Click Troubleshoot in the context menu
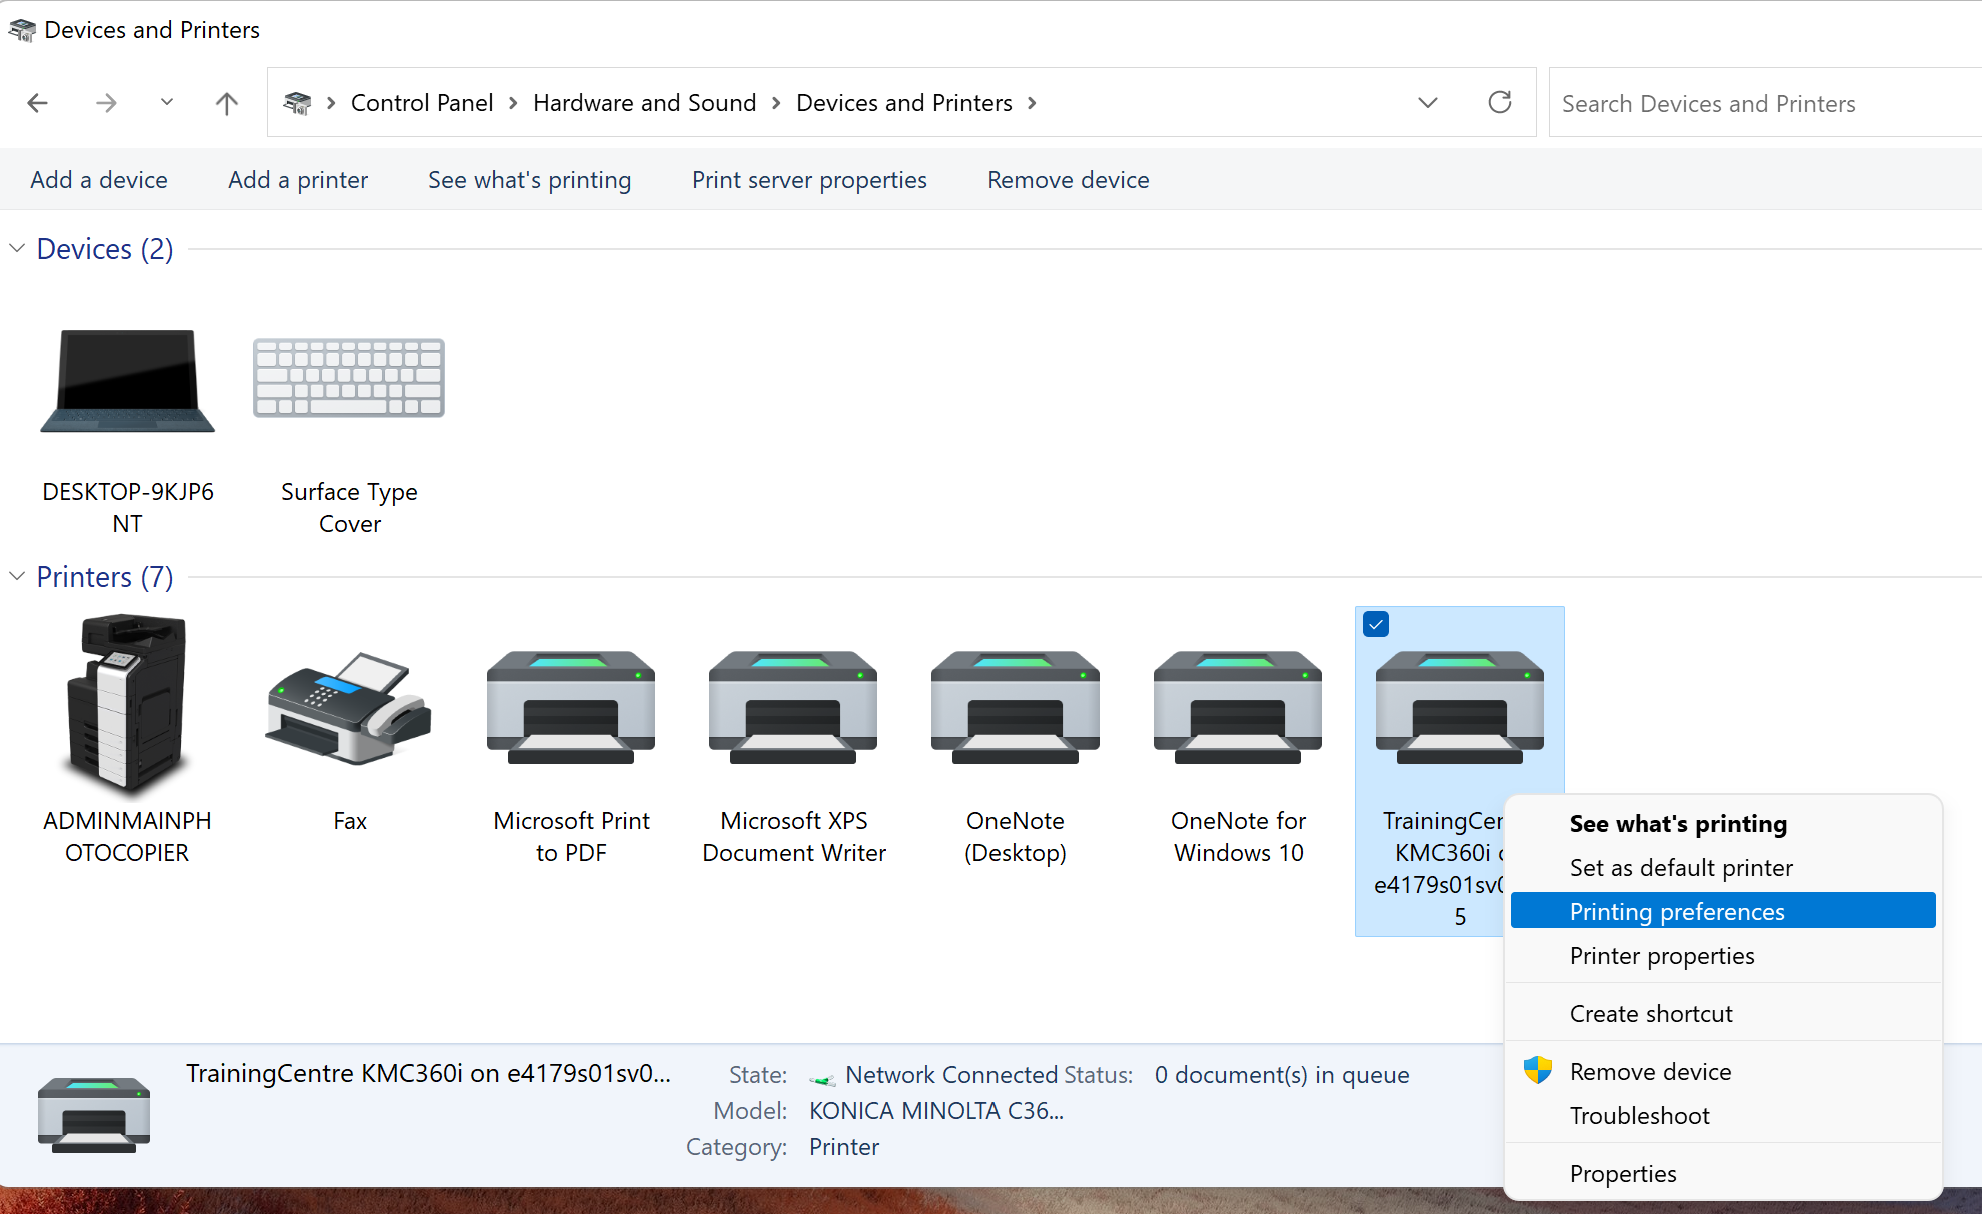Image resolution: width=1982 pixels, height=1214 pixels. (1639, 1115)
